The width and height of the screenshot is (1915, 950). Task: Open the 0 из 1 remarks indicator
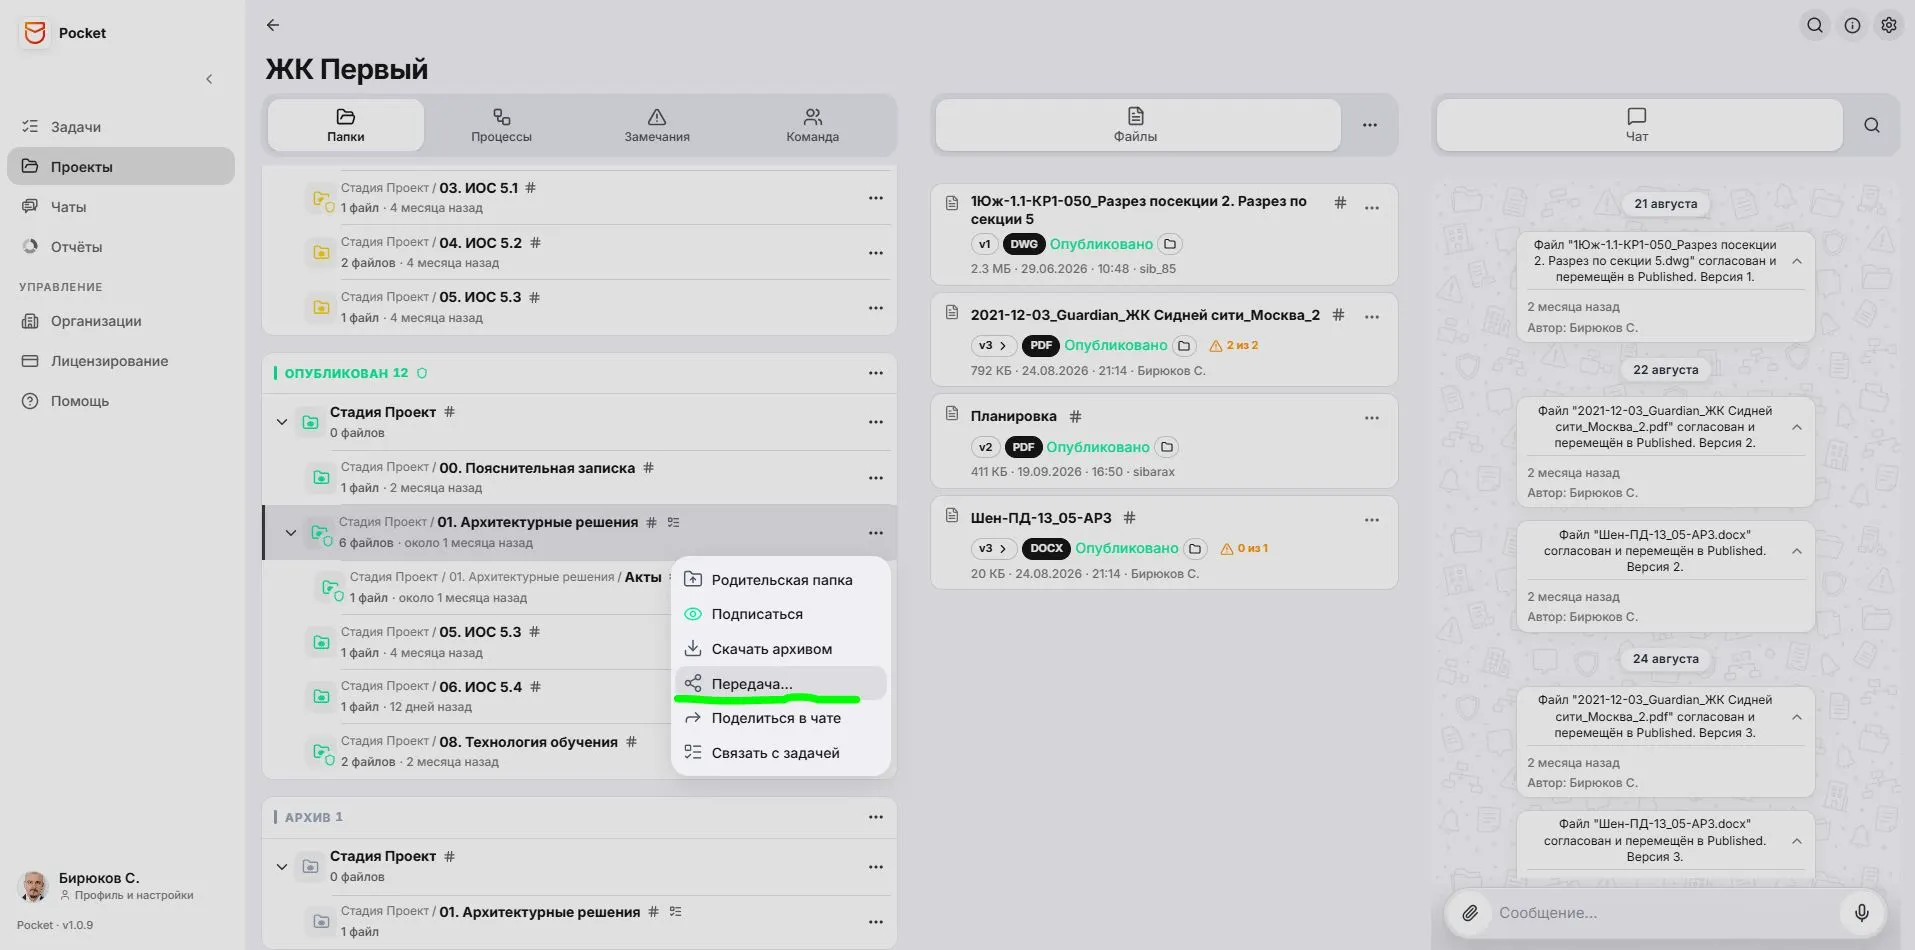[x=1244, y=549]
